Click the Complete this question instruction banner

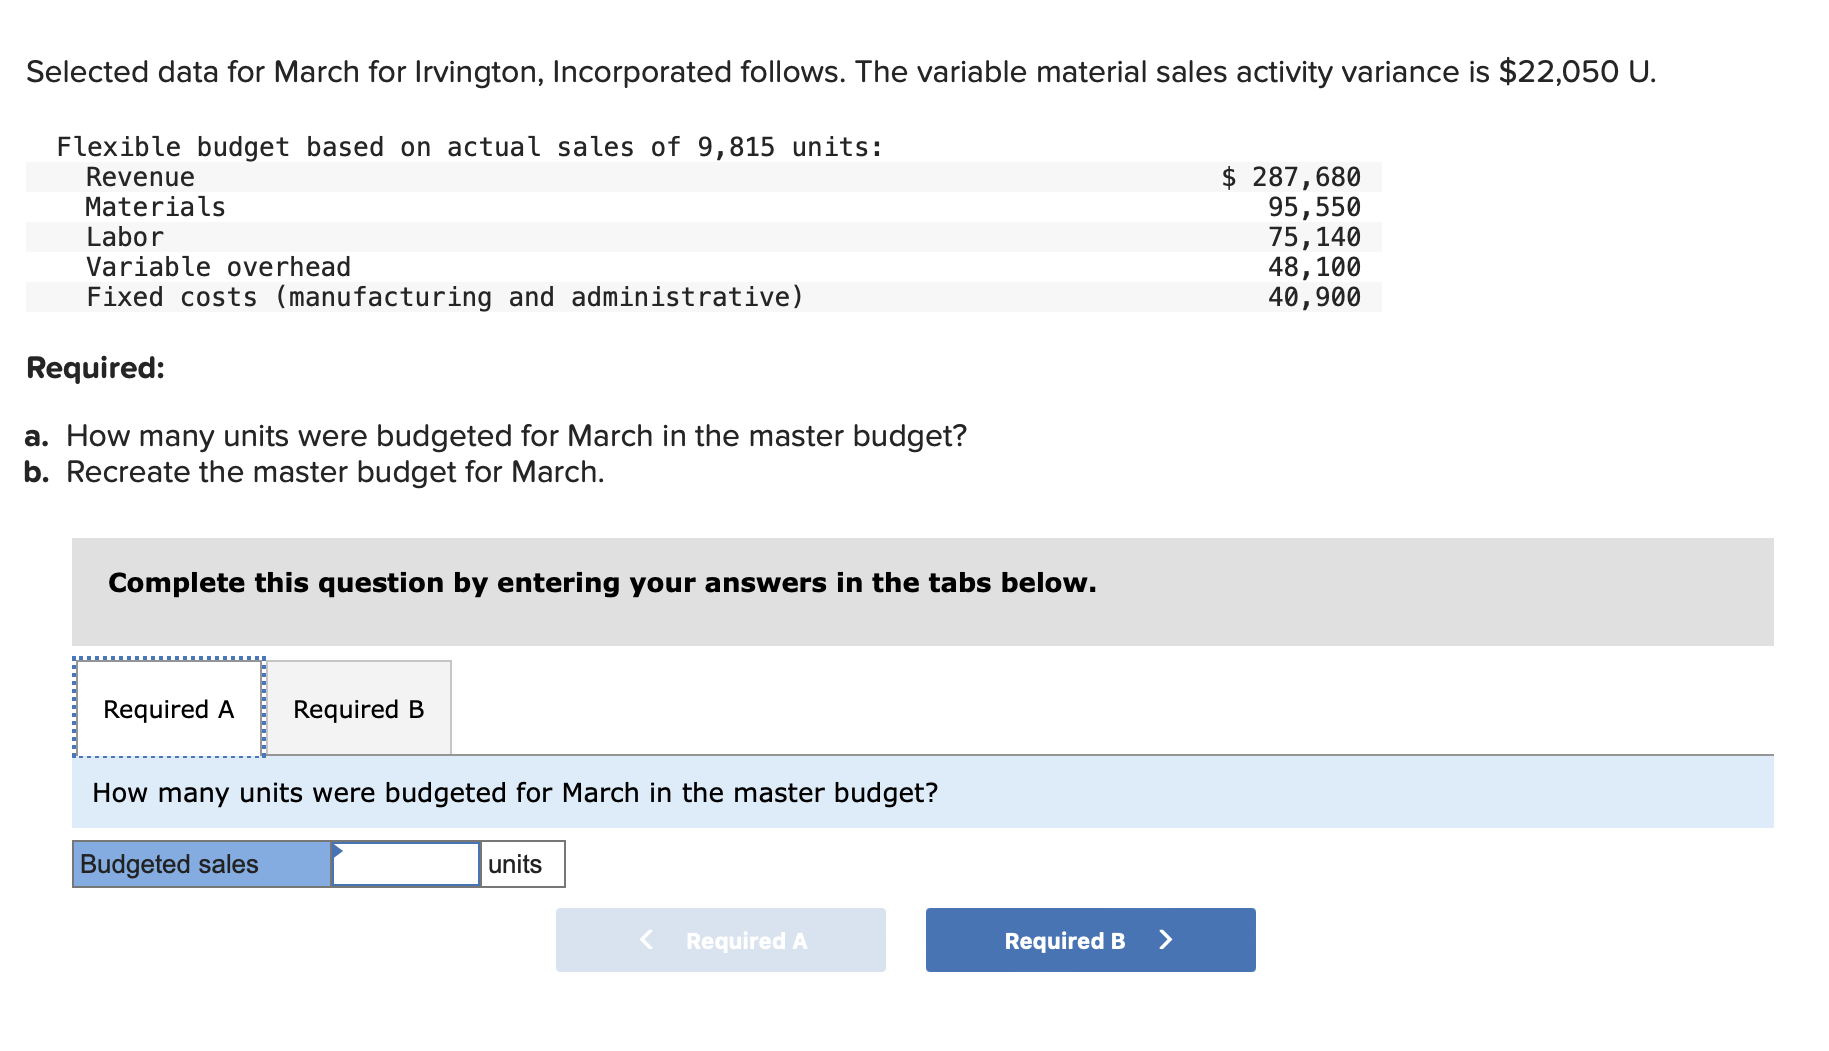601,583
